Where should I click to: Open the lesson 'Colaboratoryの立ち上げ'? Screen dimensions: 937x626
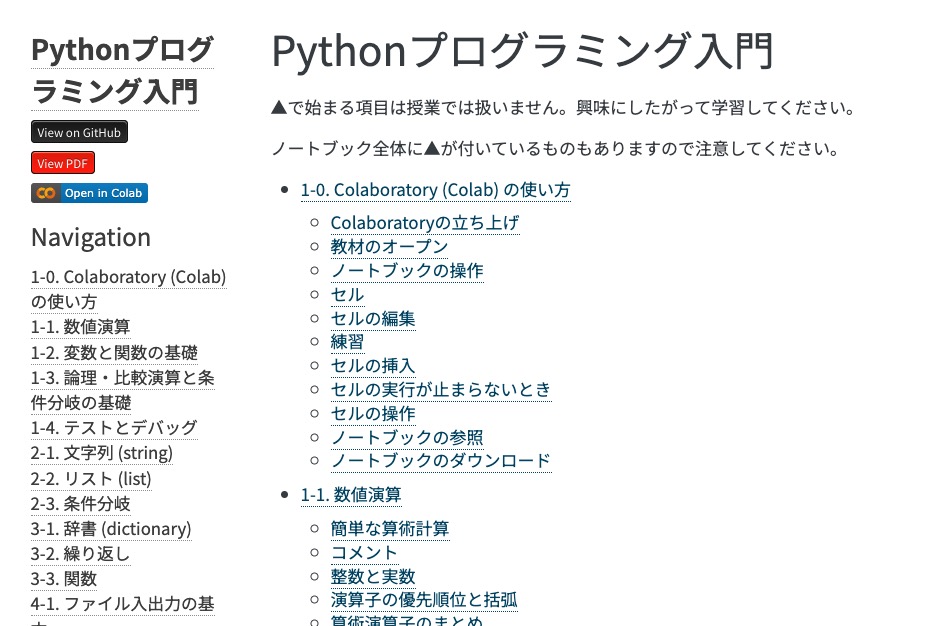[x=425, y=222]
